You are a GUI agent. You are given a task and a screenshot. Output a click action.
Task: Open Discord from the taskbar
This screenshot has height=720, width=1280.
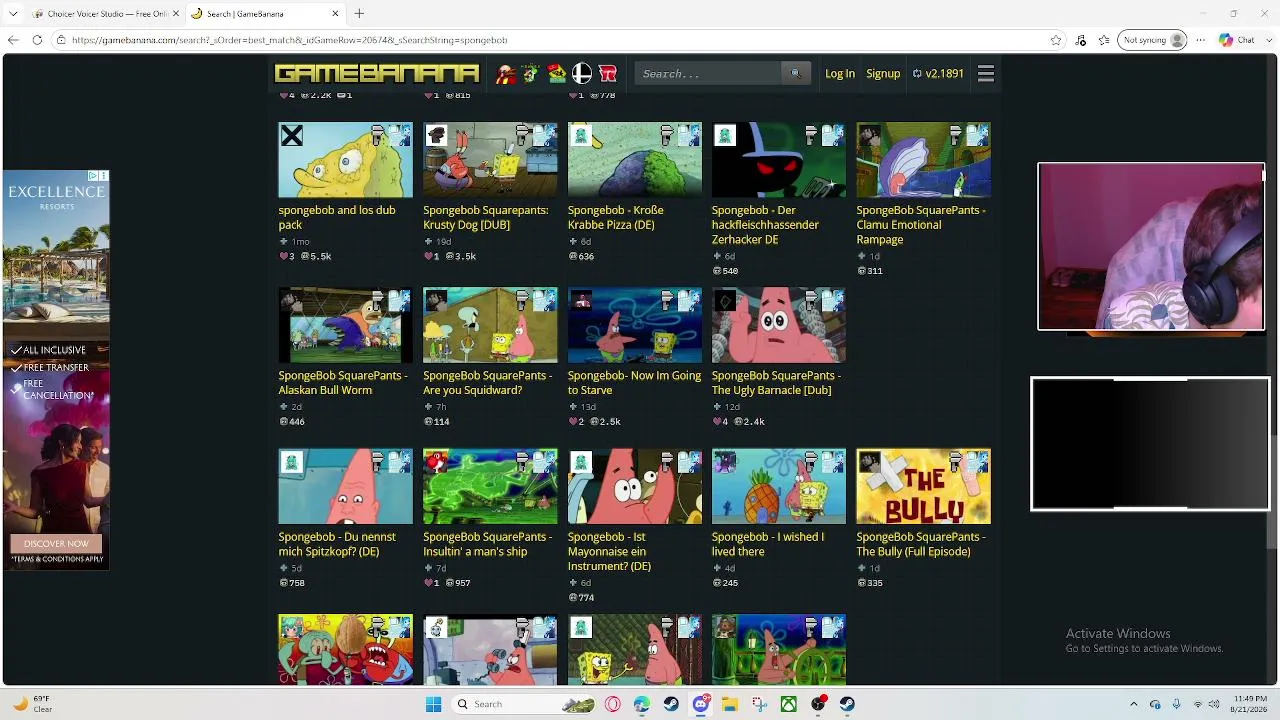point(701,704)
